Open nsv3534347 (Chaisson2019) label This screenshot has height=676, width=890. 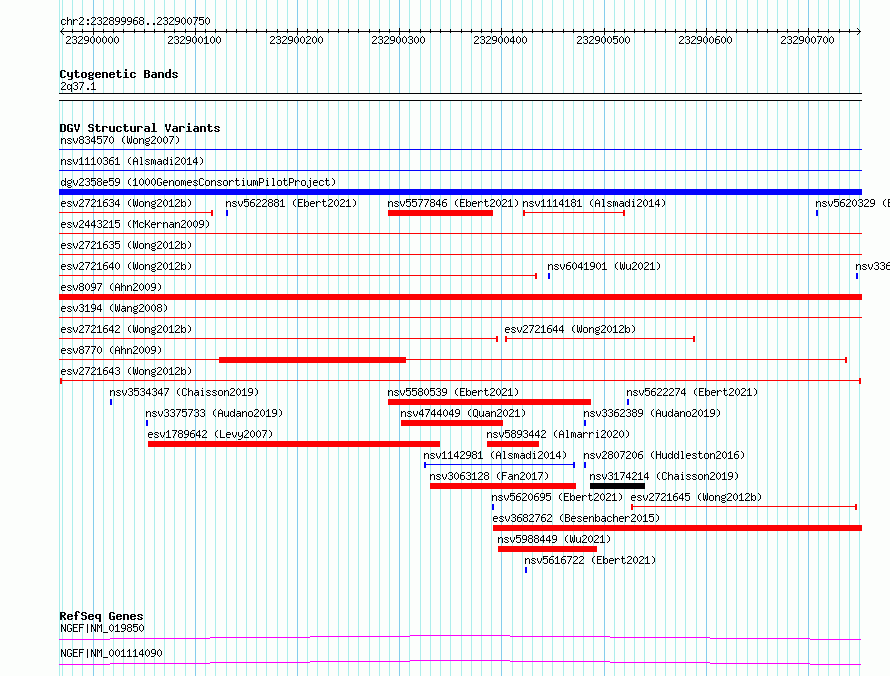[x=184, y=392]
